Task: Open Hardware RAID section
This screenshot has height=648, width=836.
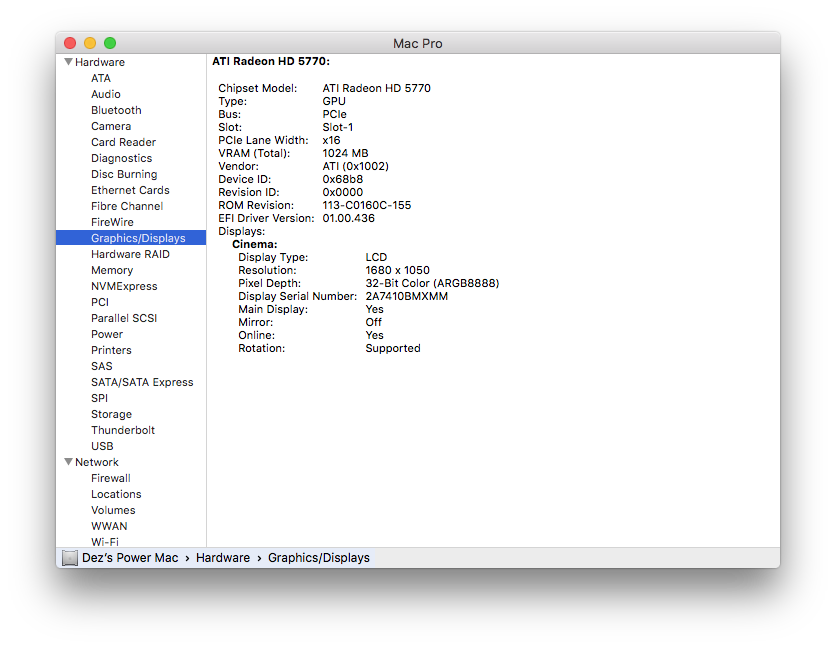Action: [130, 254]
